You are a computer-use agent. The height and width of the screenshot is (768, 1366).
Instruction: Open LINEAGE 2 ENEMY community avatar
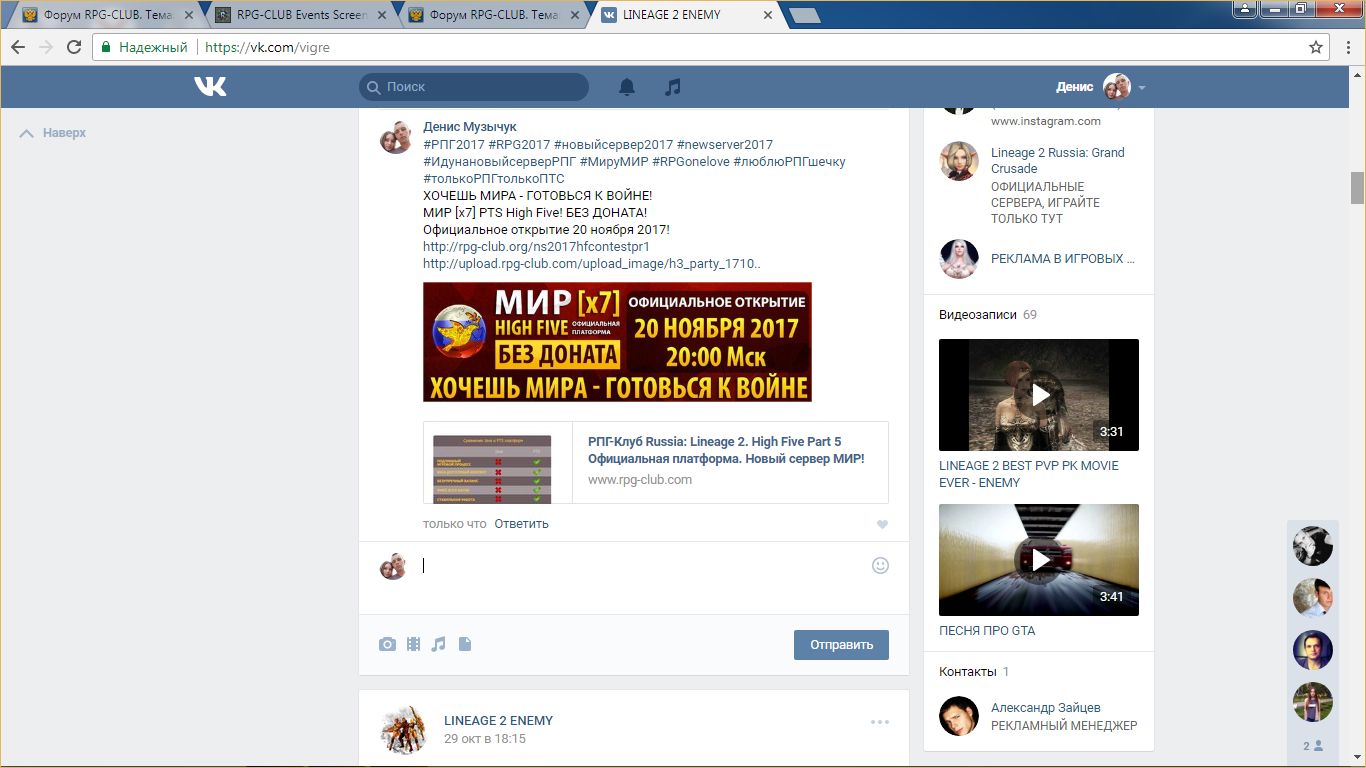pos(404,730)
